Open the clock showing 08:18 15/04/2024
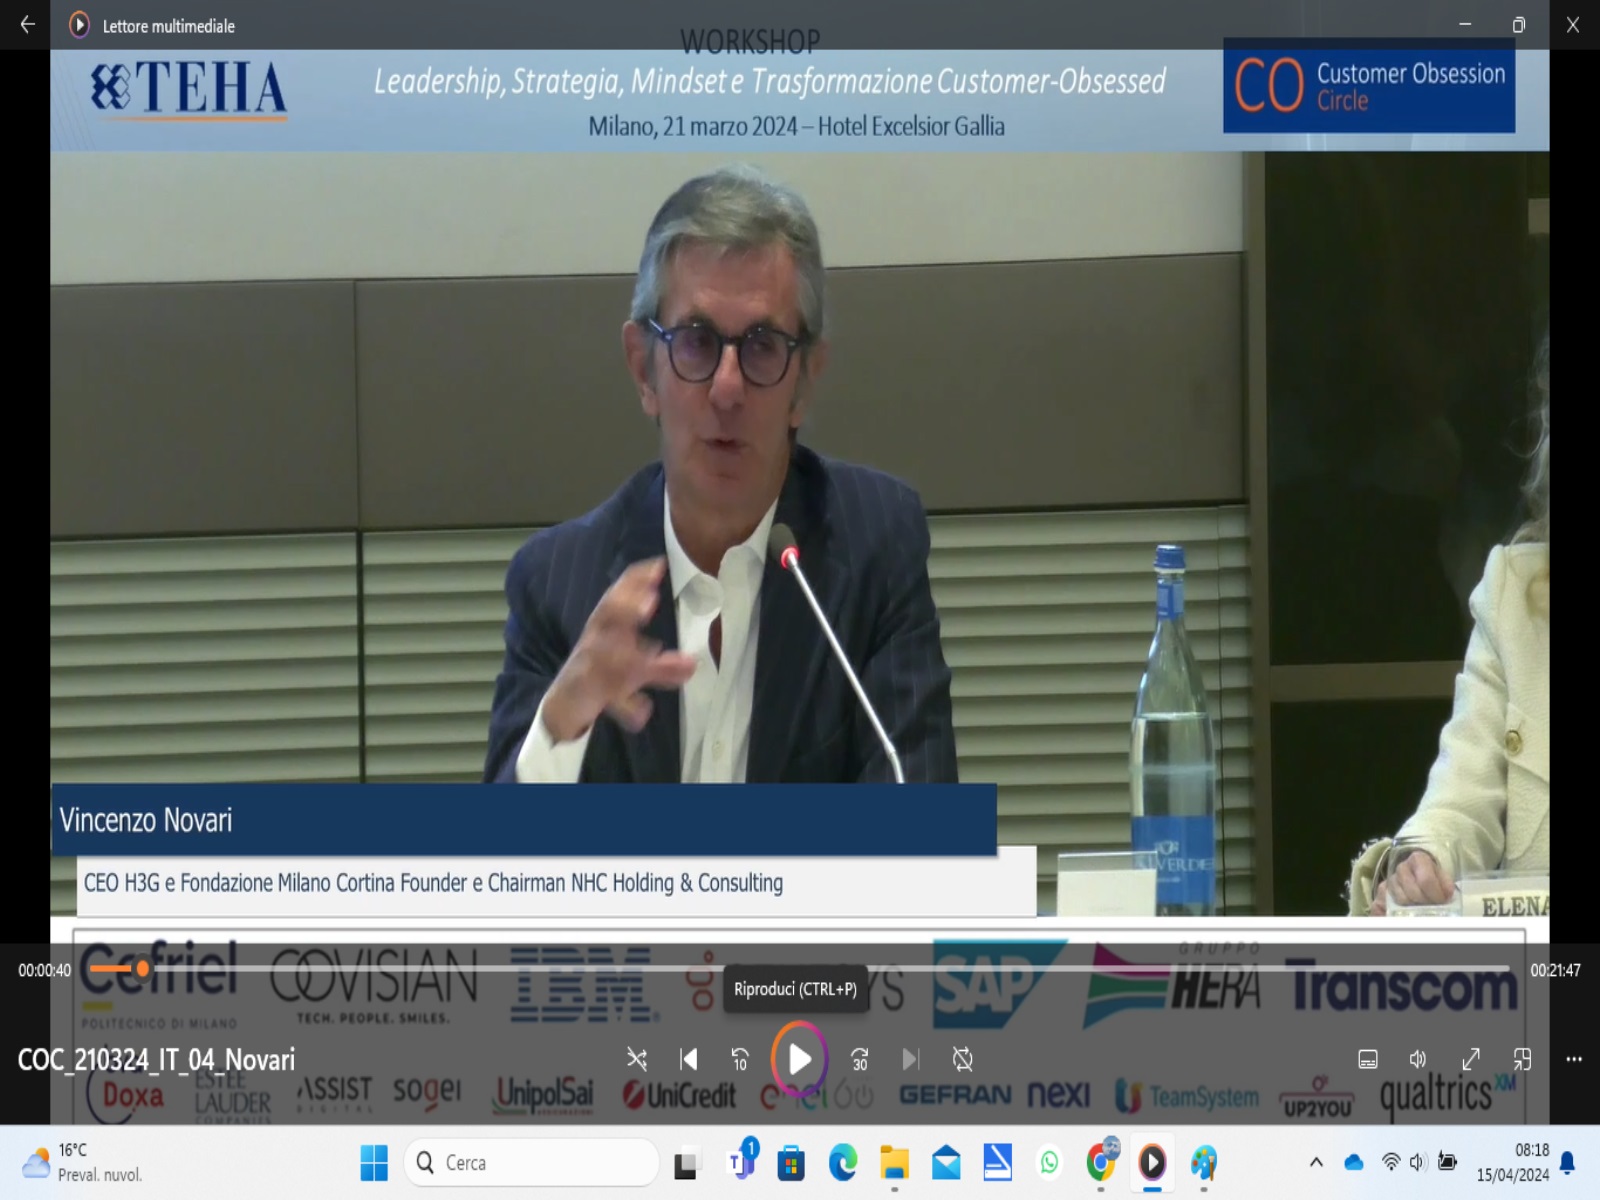Viewport: 1600px width, 1200px height. tap(1512, 1162)
